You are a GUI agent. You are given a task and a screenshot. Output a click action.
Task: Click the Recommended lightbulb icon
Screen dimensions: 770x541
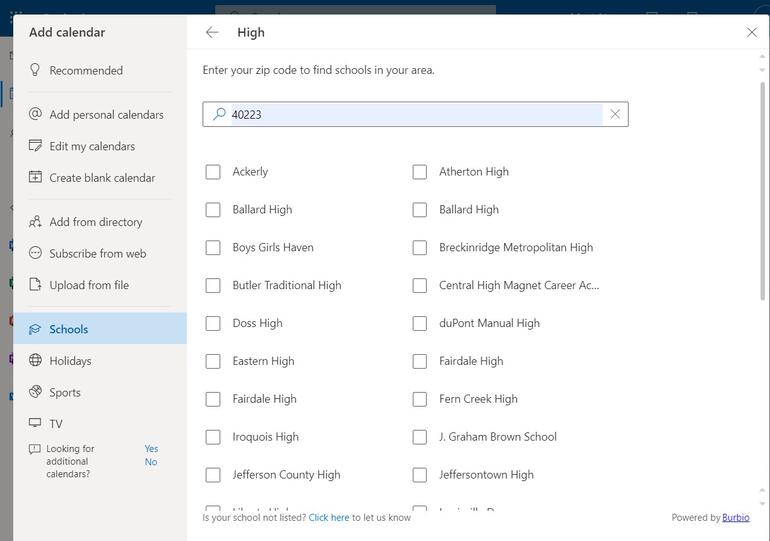click(x=35, y=70)
